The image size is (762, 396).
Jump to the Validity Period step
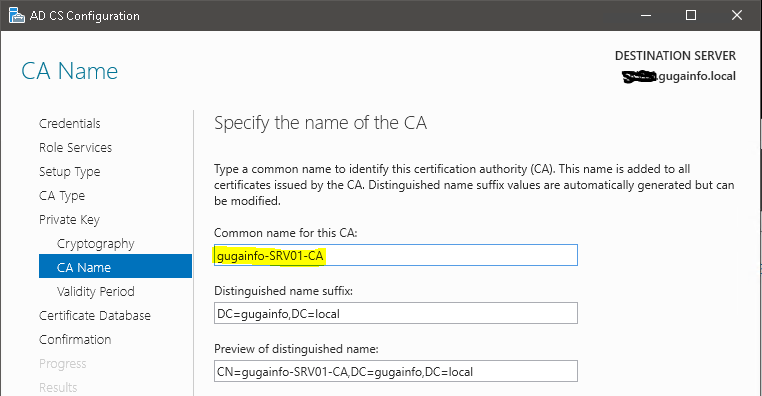pyautogui.click(x=96, y=292)
